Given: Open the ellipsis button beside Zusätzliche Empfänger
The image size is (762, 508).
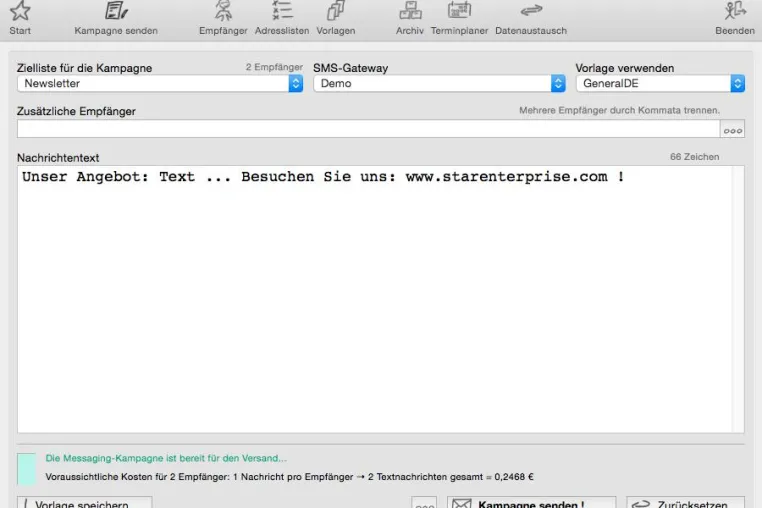Looking at the screenshot, I should (732, 129).
